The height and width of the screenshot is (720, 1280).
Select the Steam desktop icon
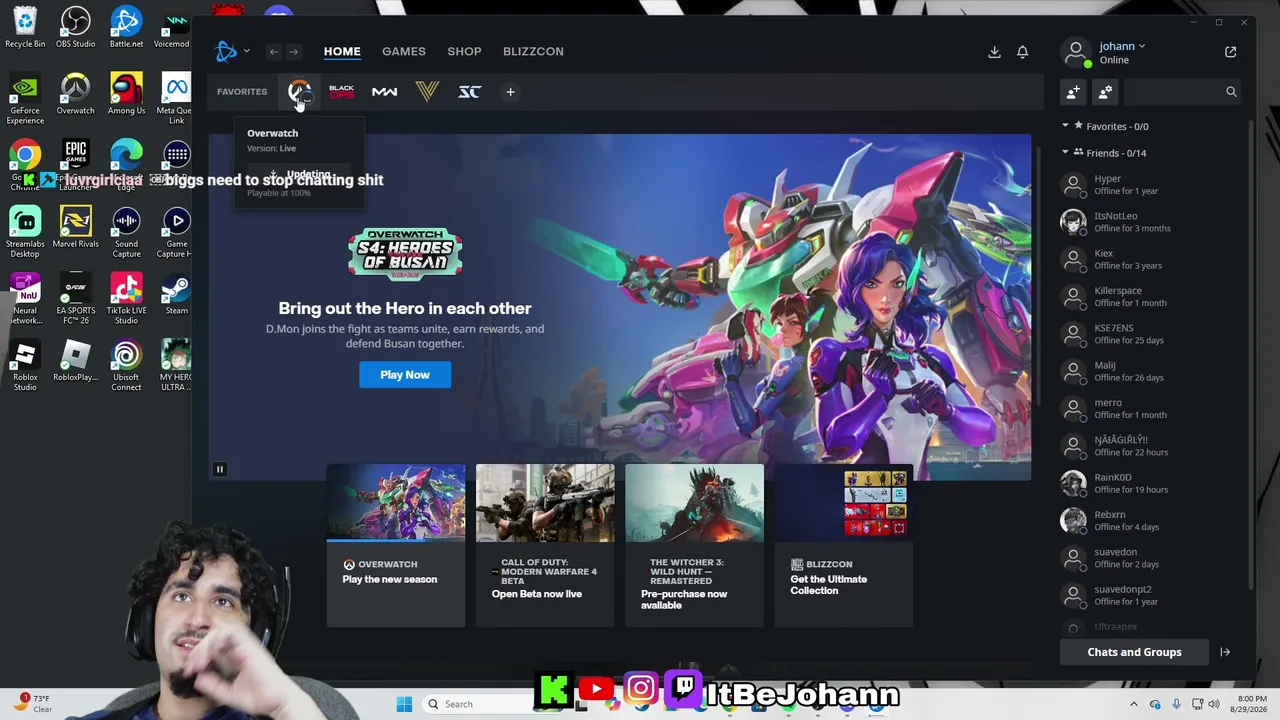click(177, 294)
